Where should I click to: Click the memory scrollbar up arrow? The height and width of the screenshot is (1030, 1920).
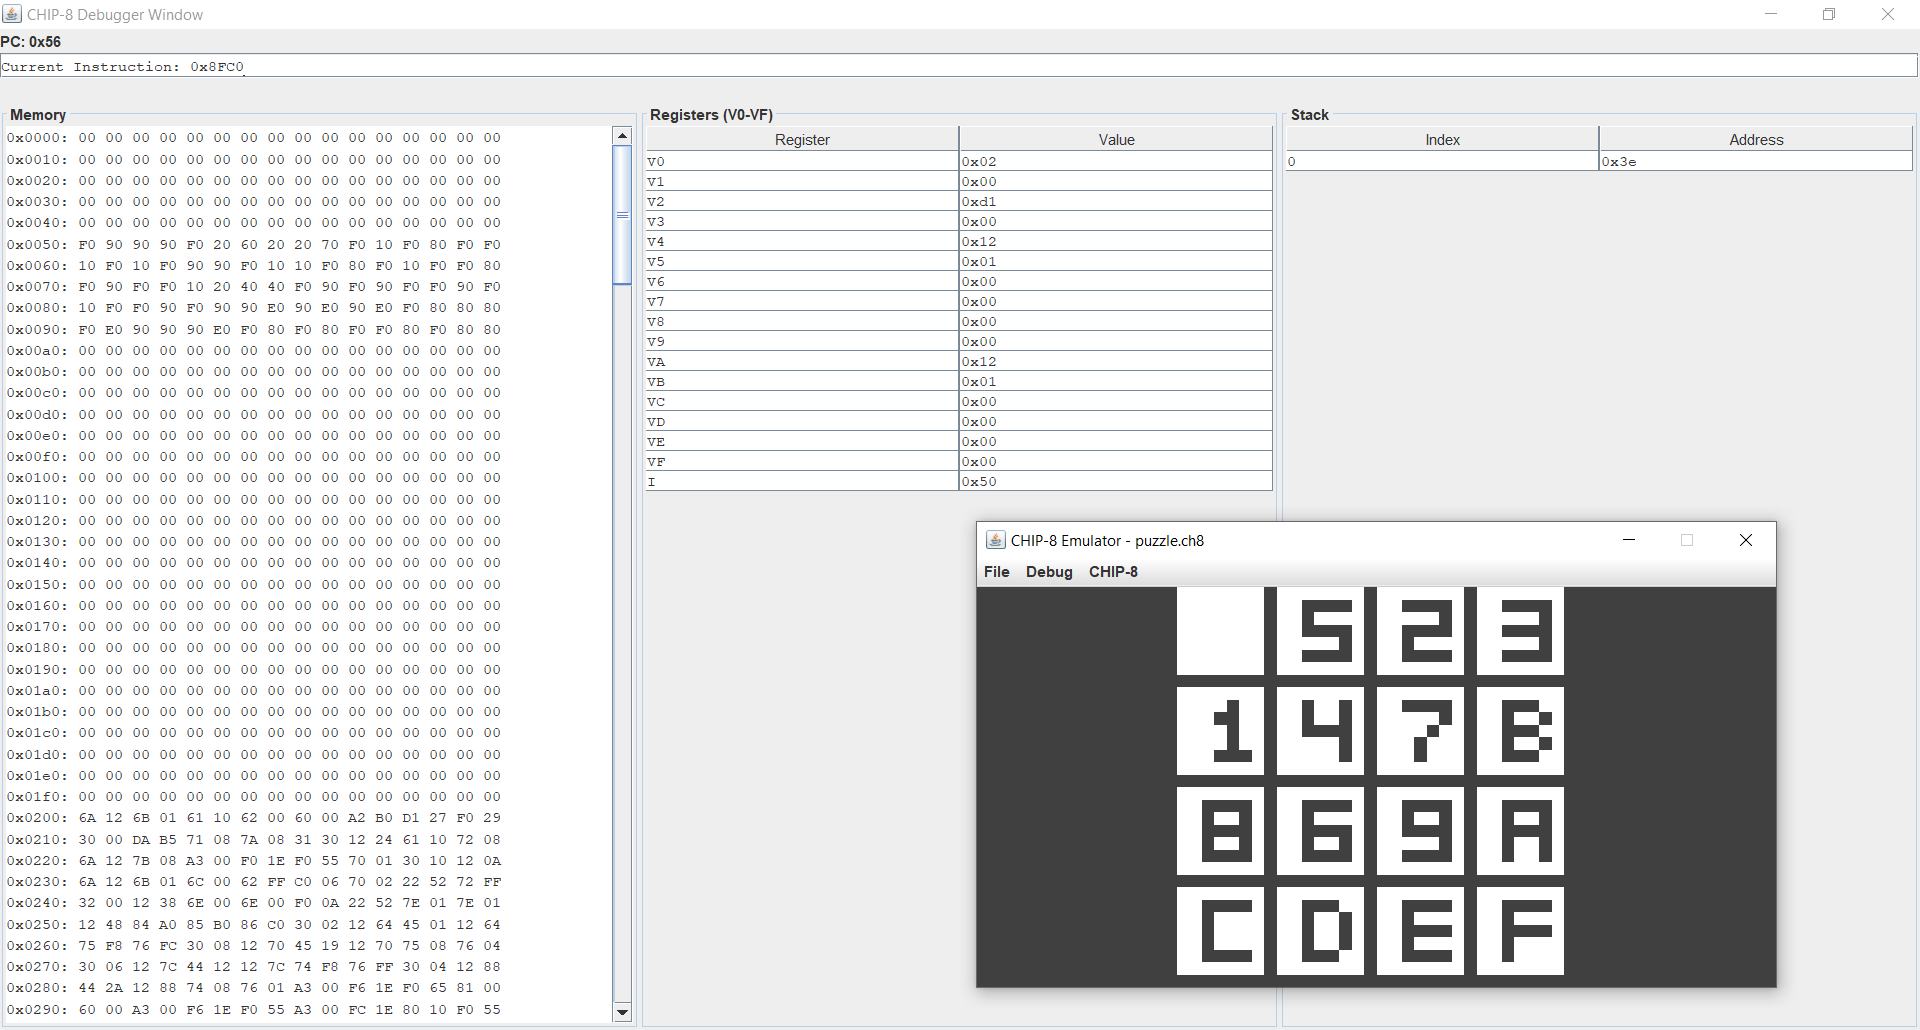pyautogui.click(x=622, y=136)
